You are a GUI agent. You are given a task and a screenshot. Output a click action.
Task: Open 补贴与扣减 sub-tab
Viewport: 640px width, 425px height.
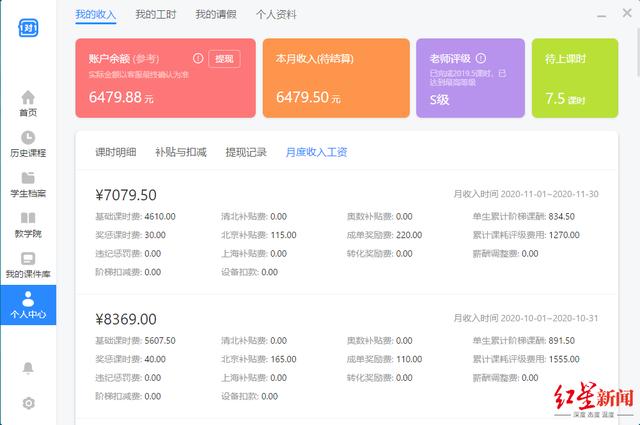pos(181,152)
